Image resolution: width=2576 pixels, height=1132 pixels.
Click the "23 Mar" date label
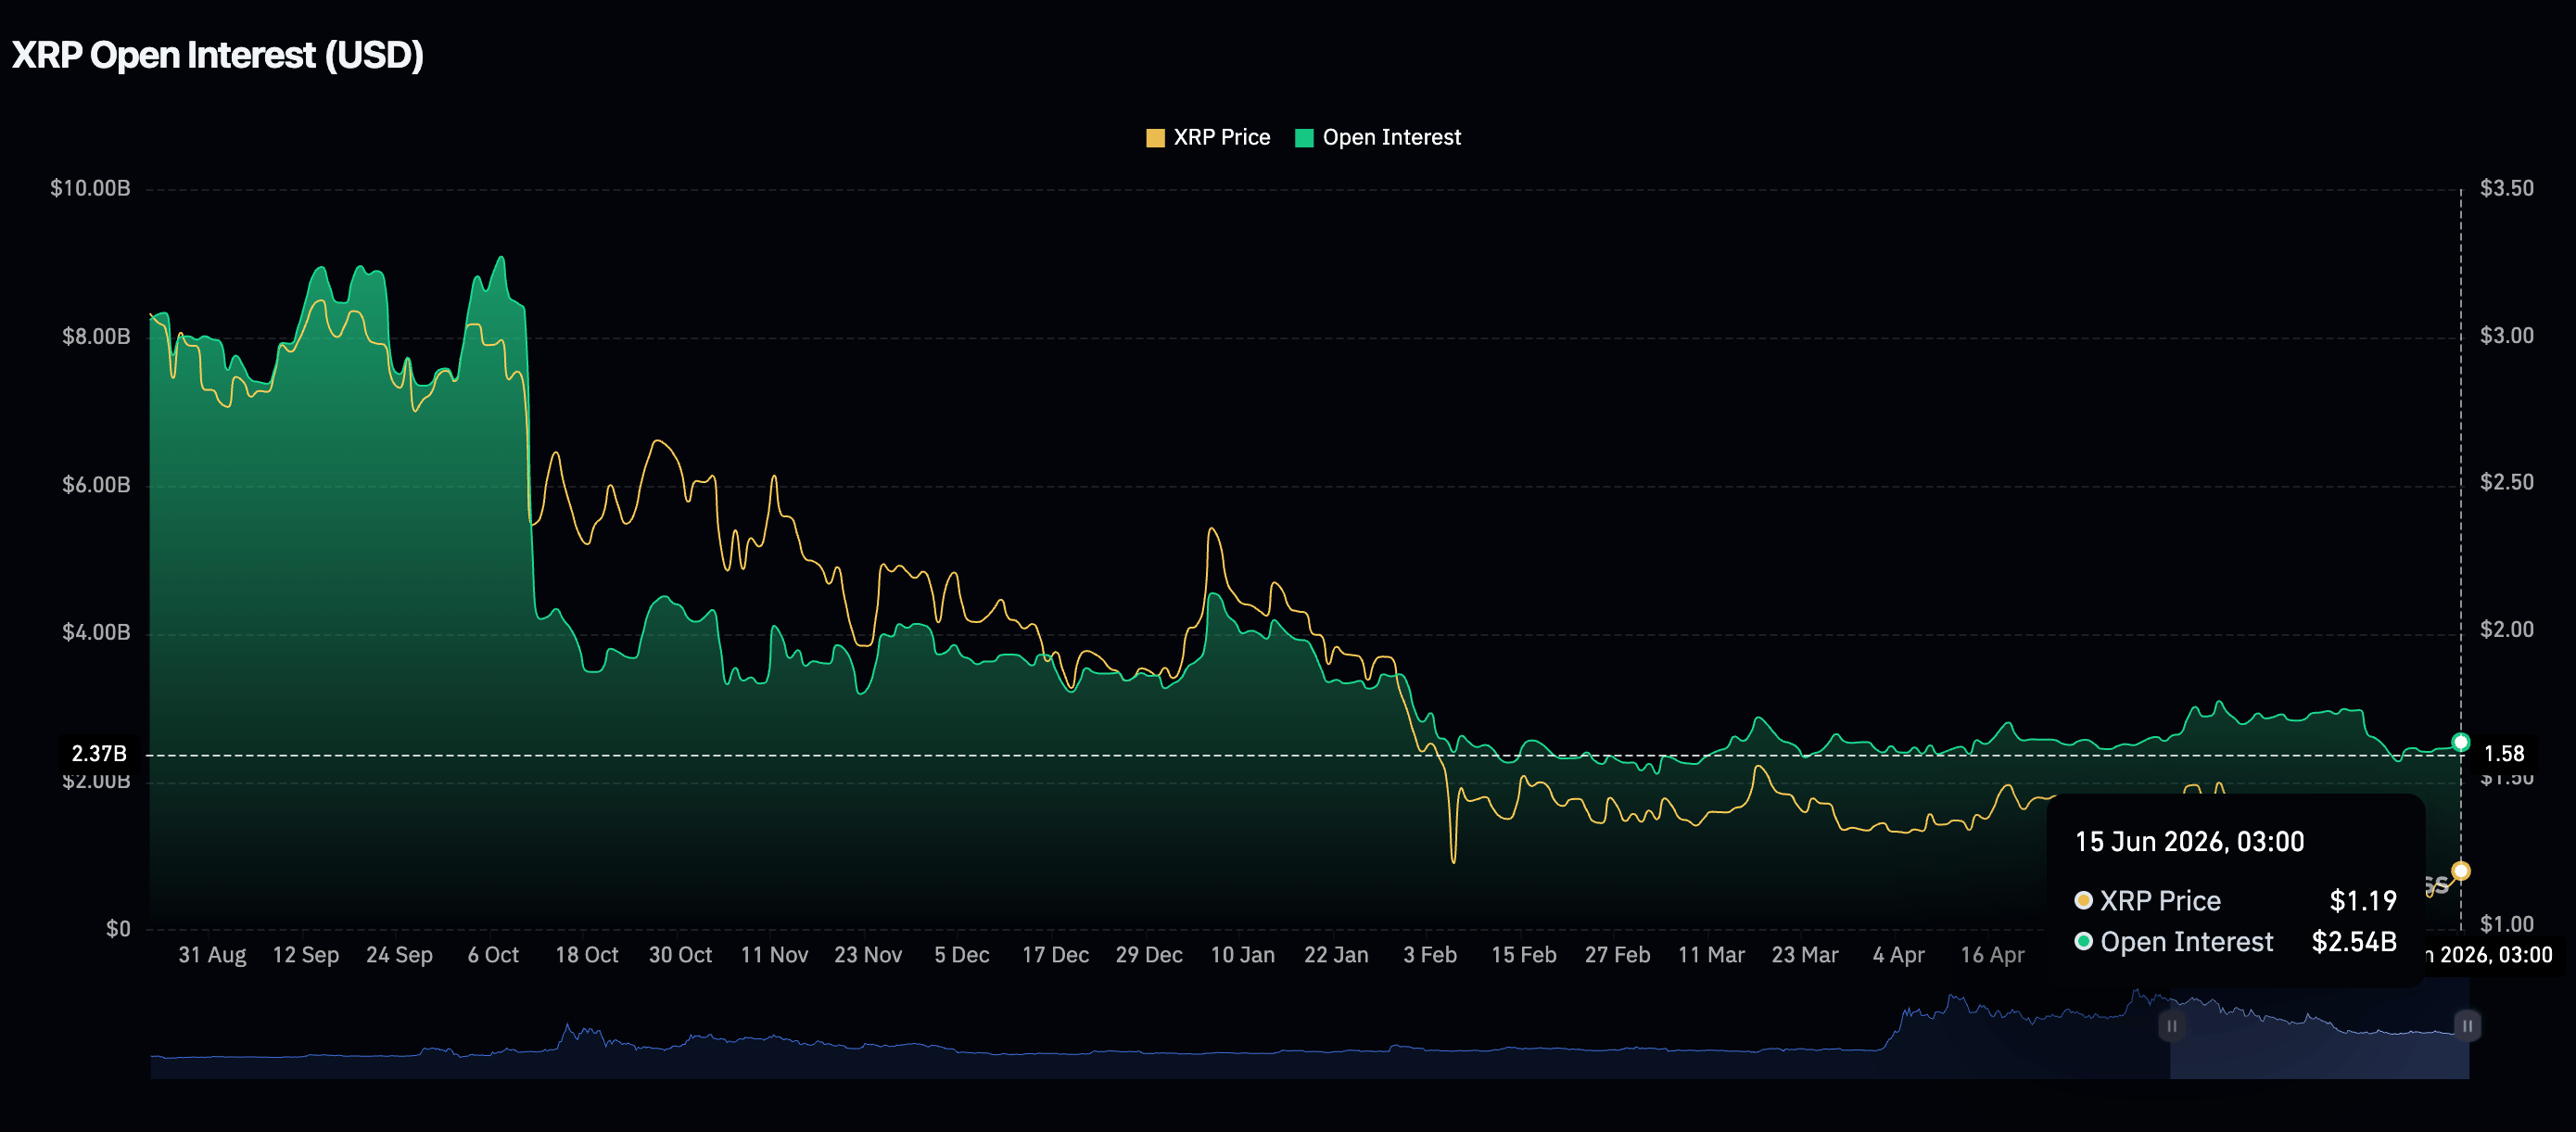(x=1805, y=955)
